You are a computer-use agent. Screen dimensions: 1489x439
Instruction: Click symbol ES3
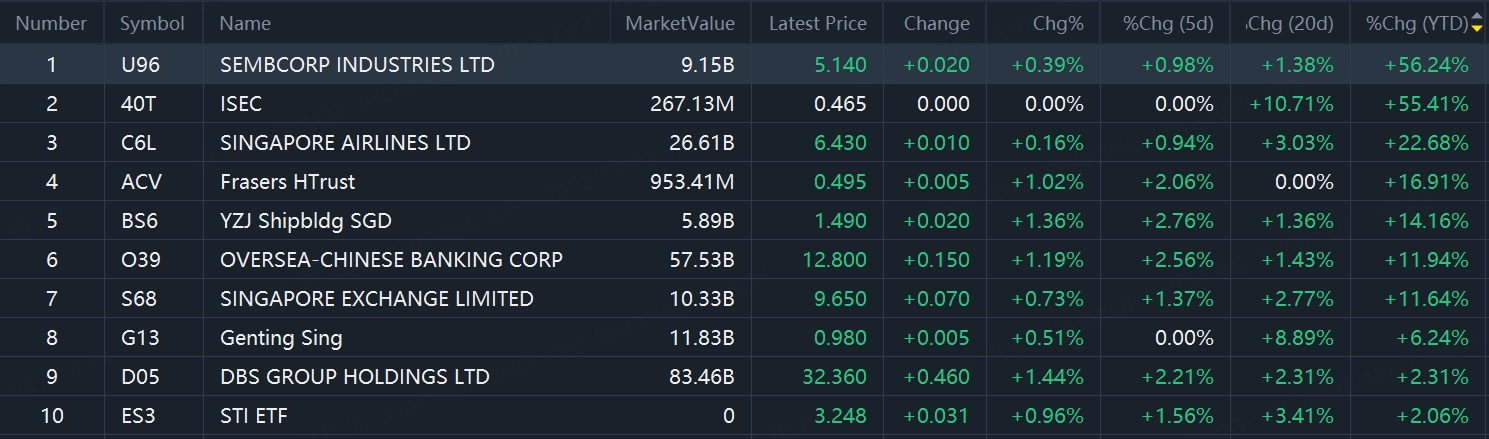[x=137, y=416]
